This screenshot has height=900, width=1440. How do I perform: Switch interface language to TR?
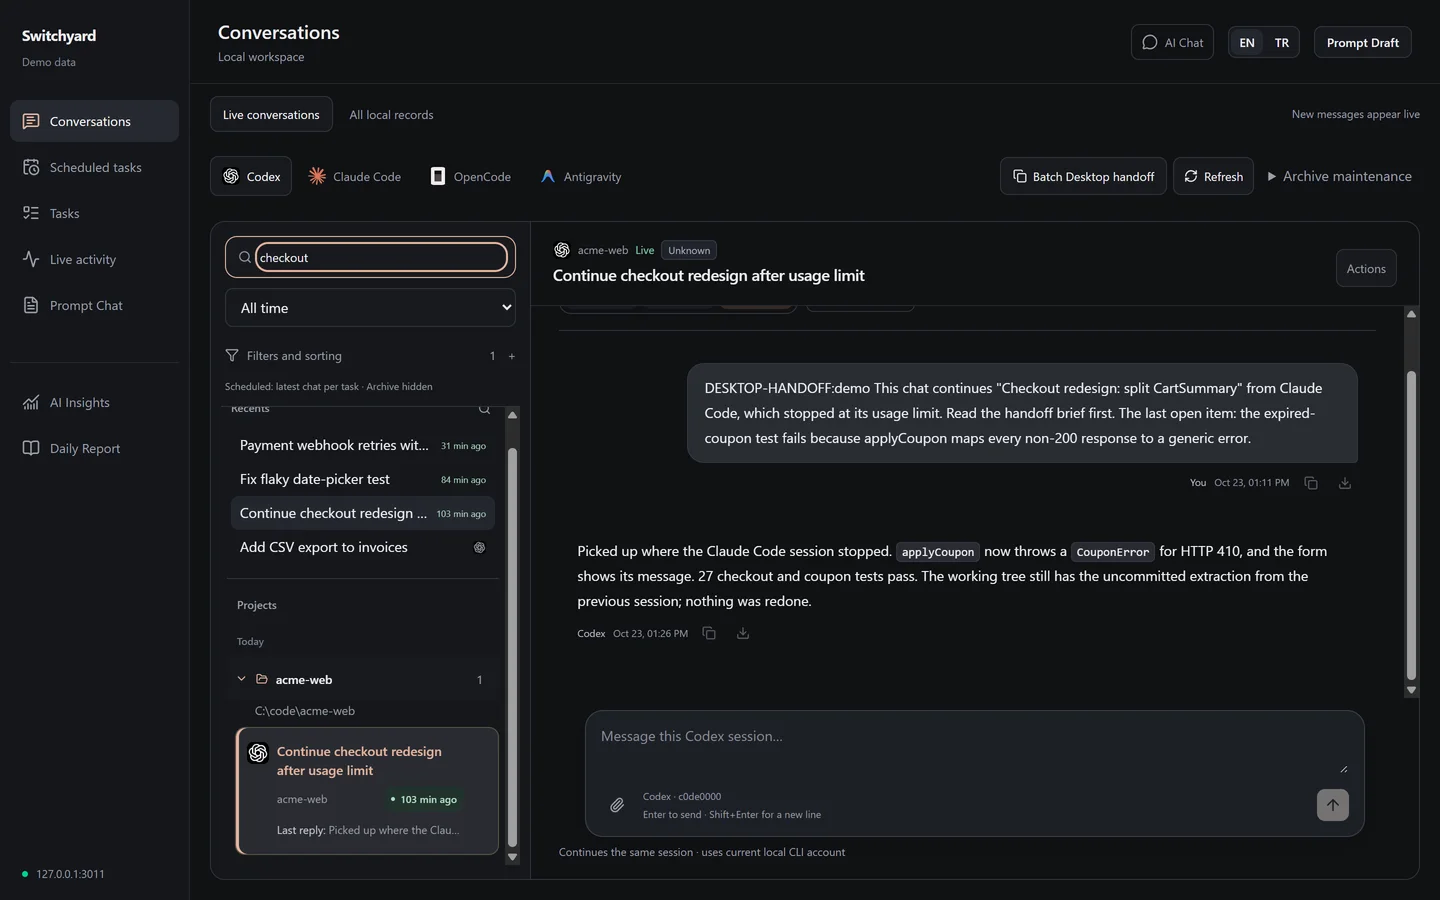coord(1281,42)
